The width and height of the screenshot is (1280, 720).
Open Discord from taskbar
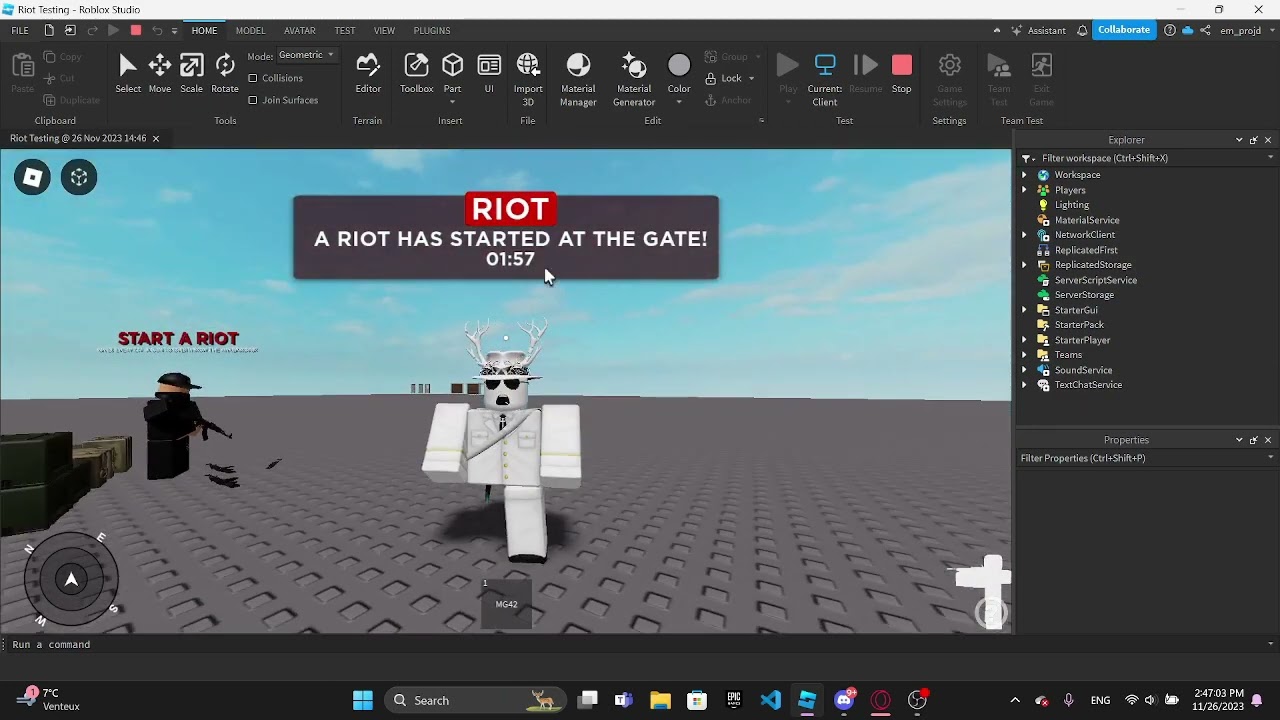click(x=844, y=700)
